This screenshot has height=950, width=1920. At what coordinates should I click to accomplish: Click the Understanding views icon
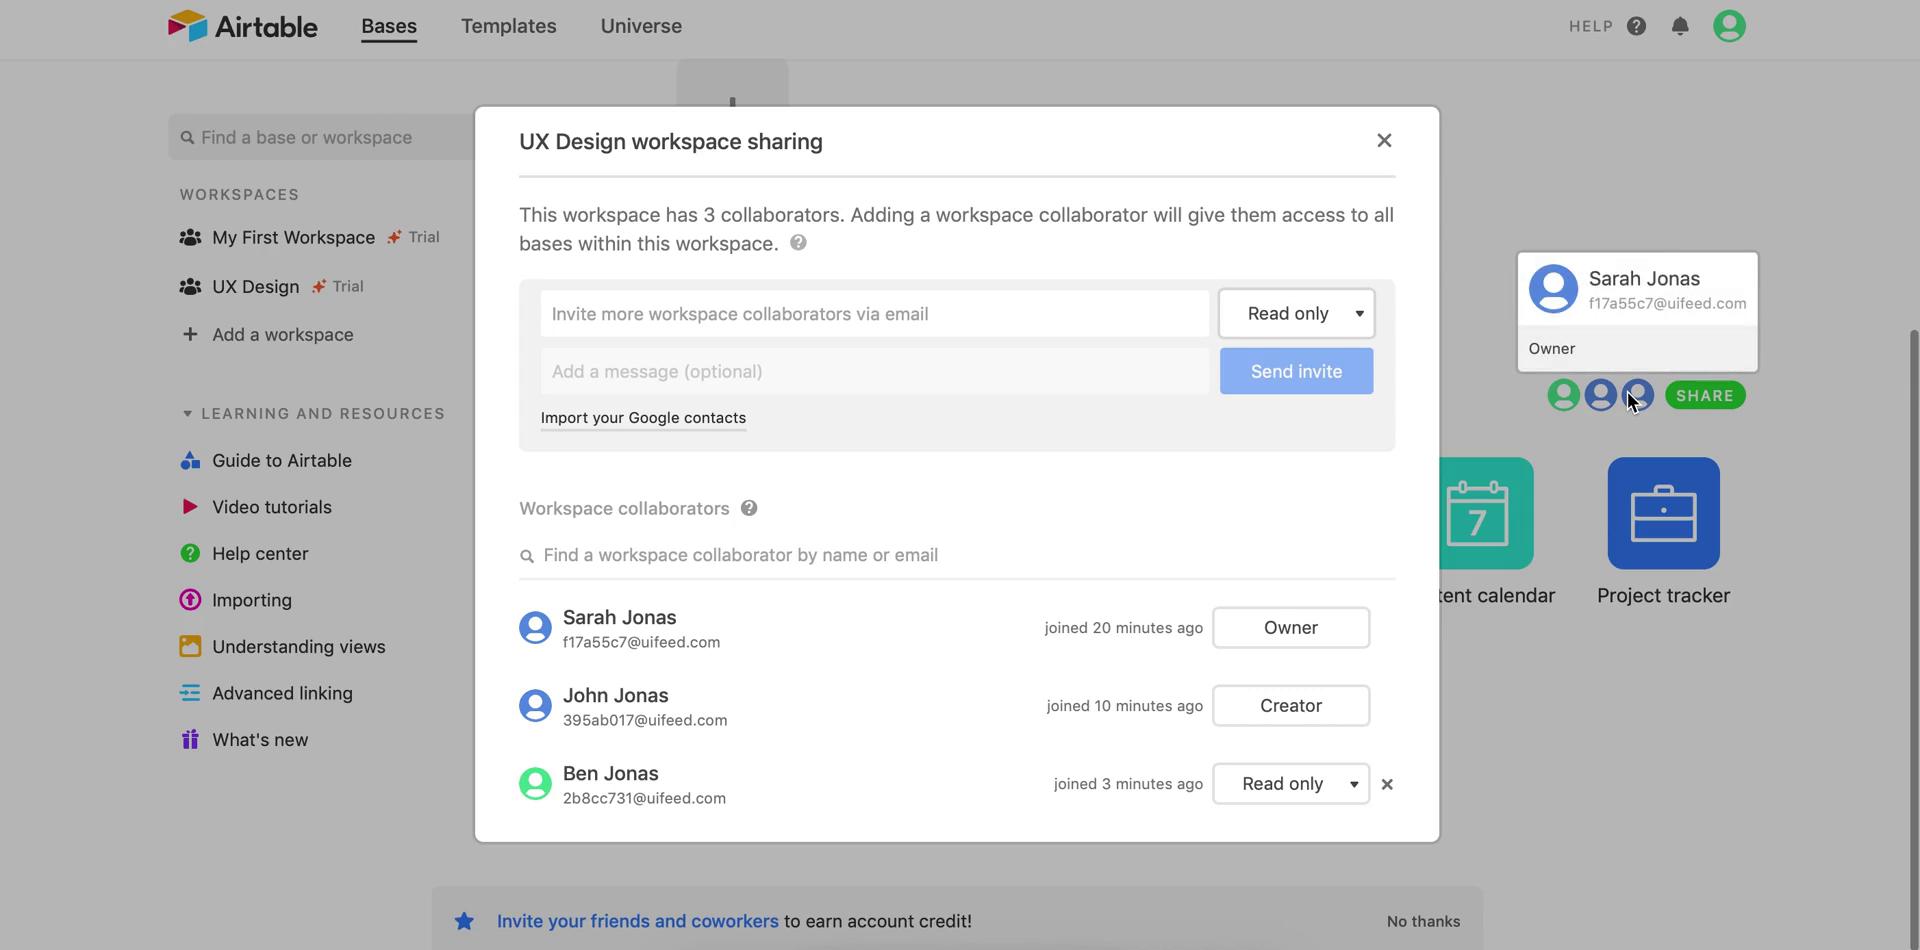coord(190,647)
